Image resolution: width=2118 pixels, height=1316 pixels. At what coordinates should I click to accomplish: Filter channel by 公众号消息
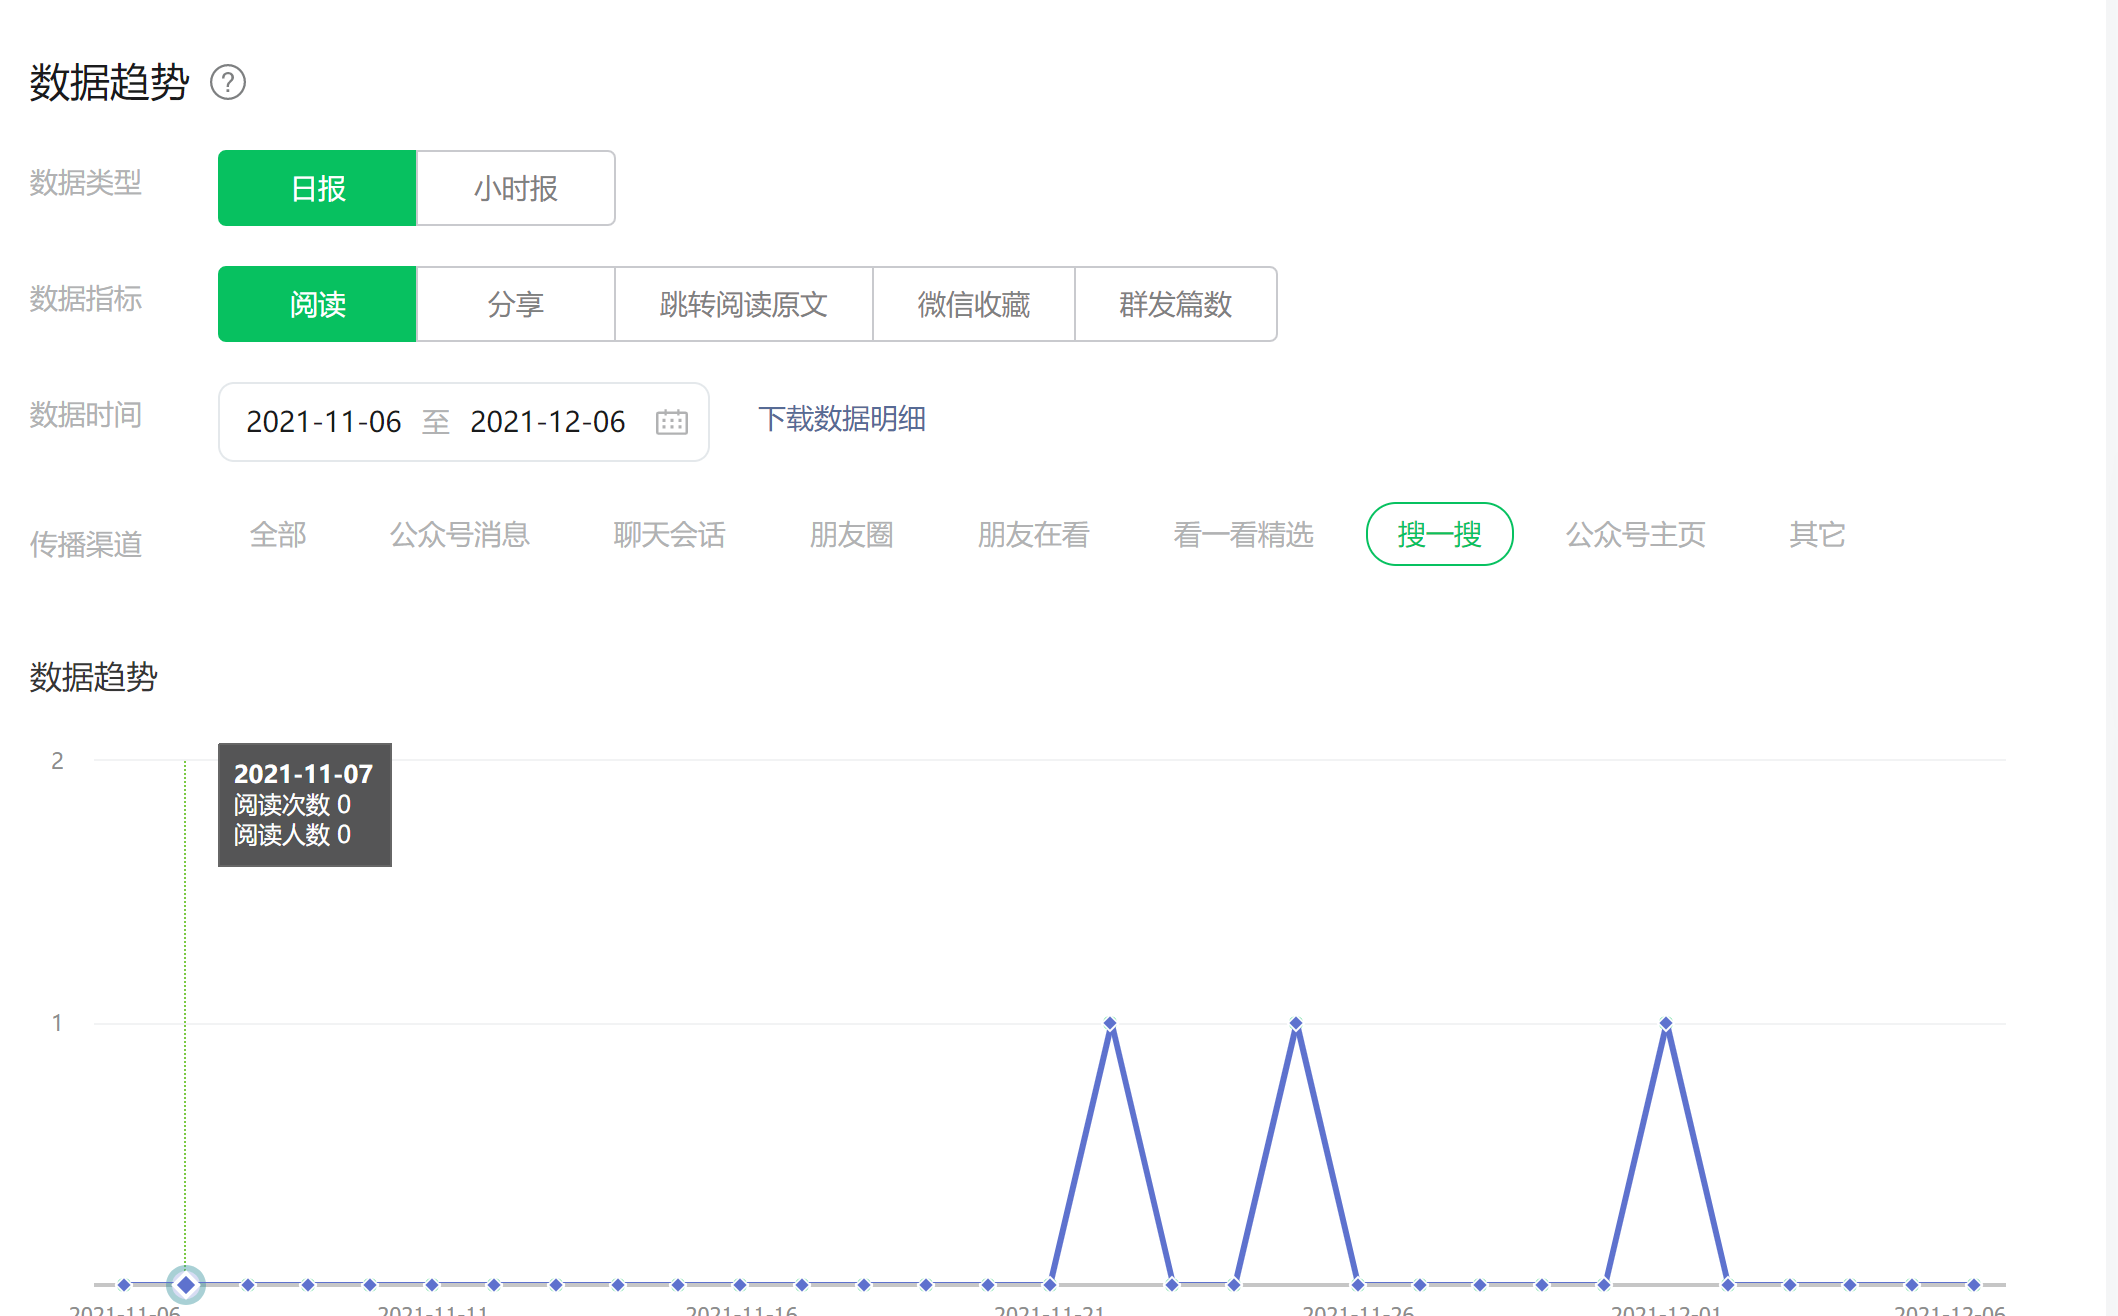click(459, 535)
